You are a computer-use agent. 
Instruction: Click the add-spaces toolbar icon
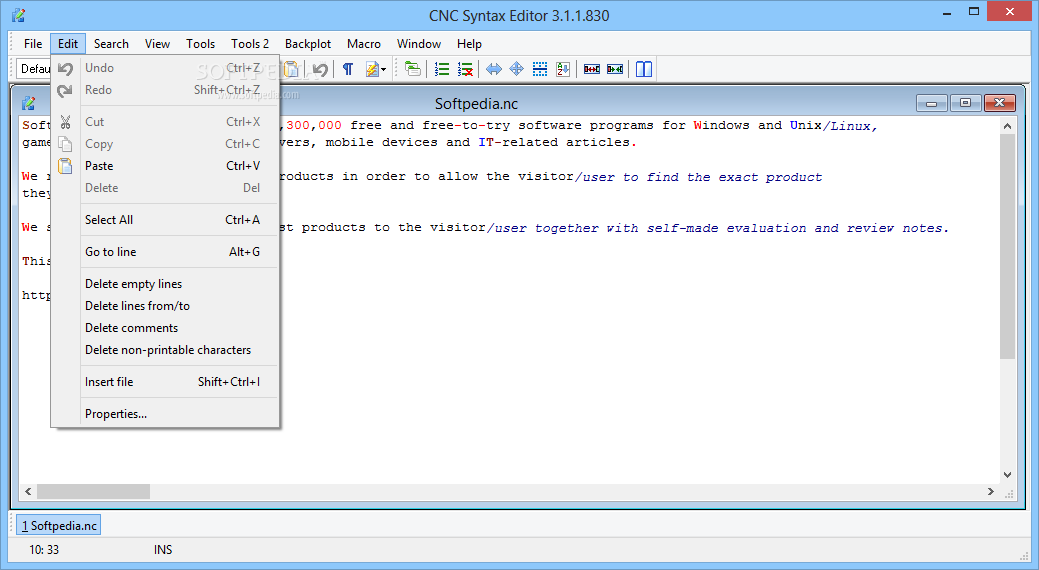[592, 69]
